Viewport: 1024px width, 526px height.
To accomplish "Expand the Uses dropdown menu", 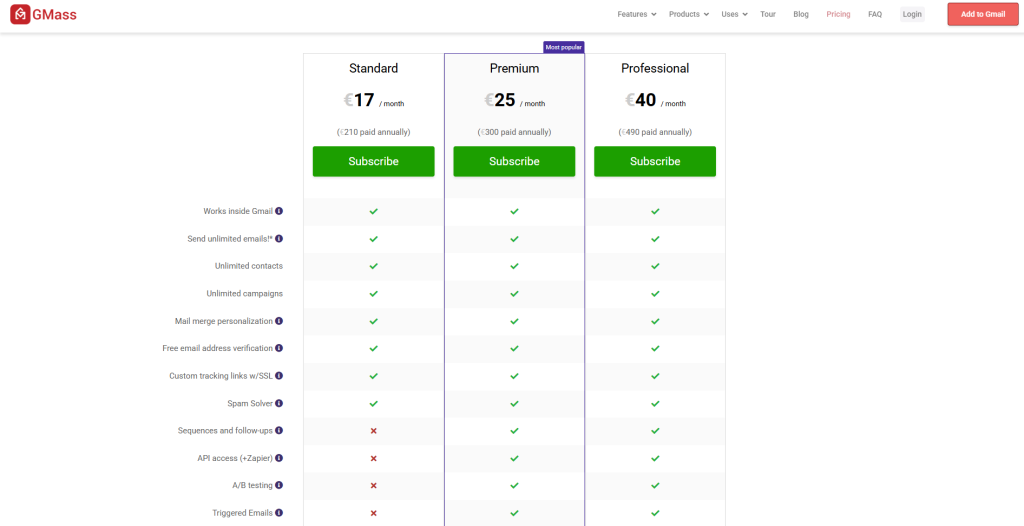I will (734, 14).
